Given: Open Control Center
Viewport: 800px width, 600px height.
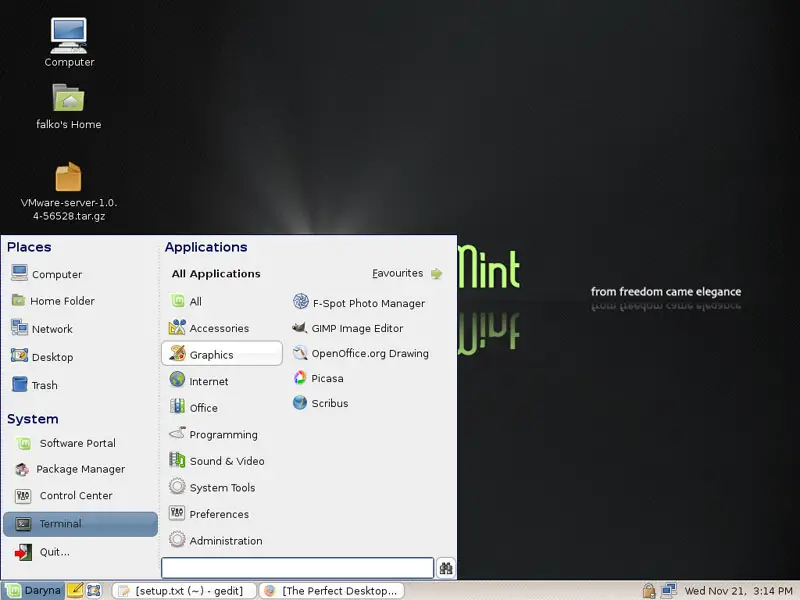Looking at the screenshot, I should point(80,495).
